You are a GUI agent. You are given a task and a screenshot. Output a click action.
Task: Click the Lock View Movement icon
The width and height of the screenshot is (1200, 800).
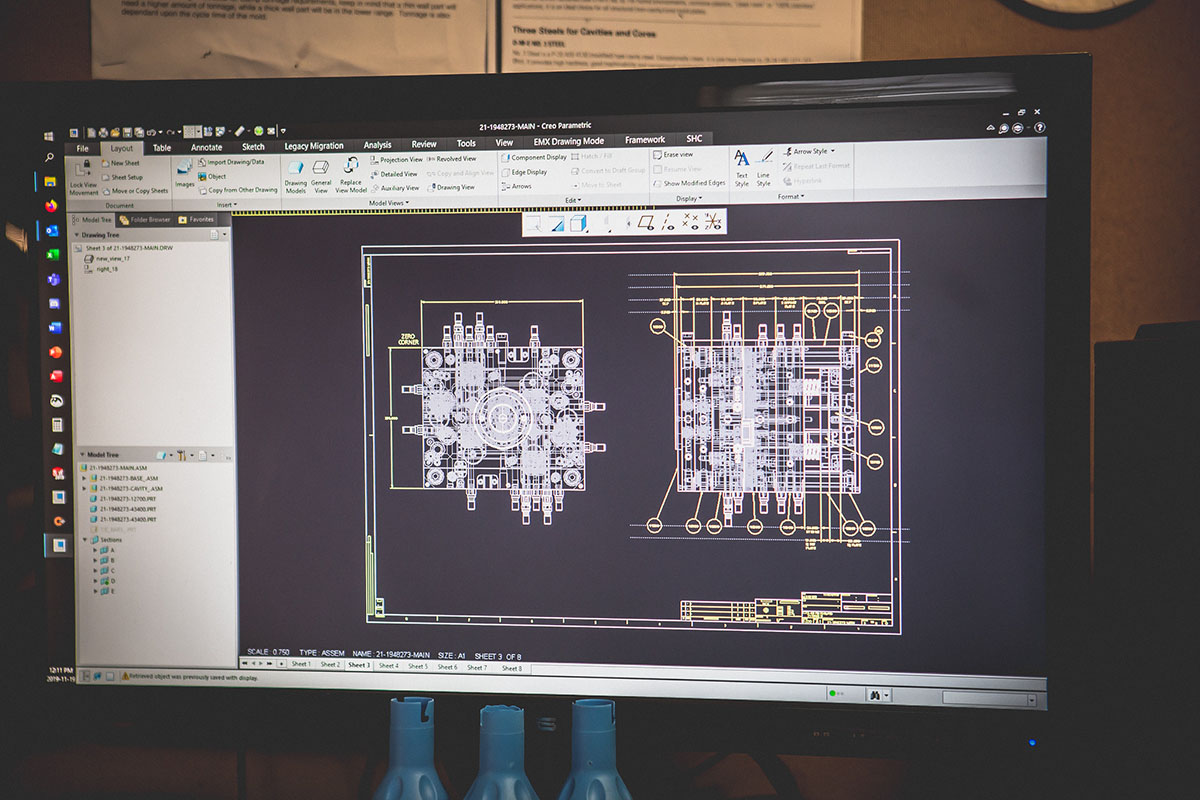(x=83, y=167)
